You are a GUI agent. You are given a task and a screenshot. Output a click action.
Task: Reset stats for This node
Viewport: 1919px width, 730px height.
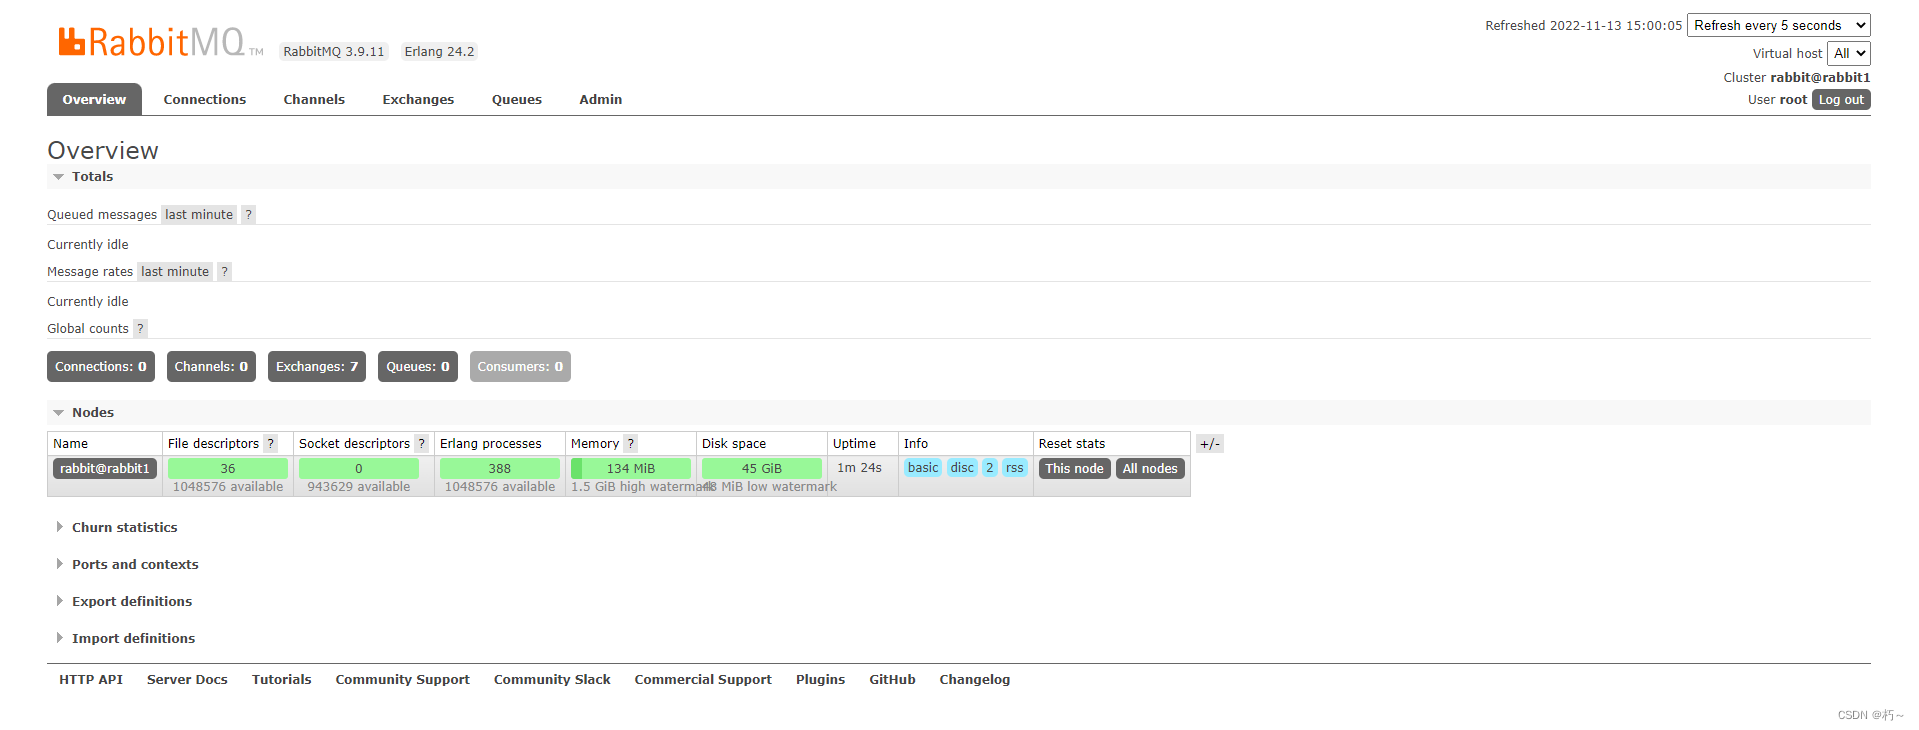point(1075,468)
